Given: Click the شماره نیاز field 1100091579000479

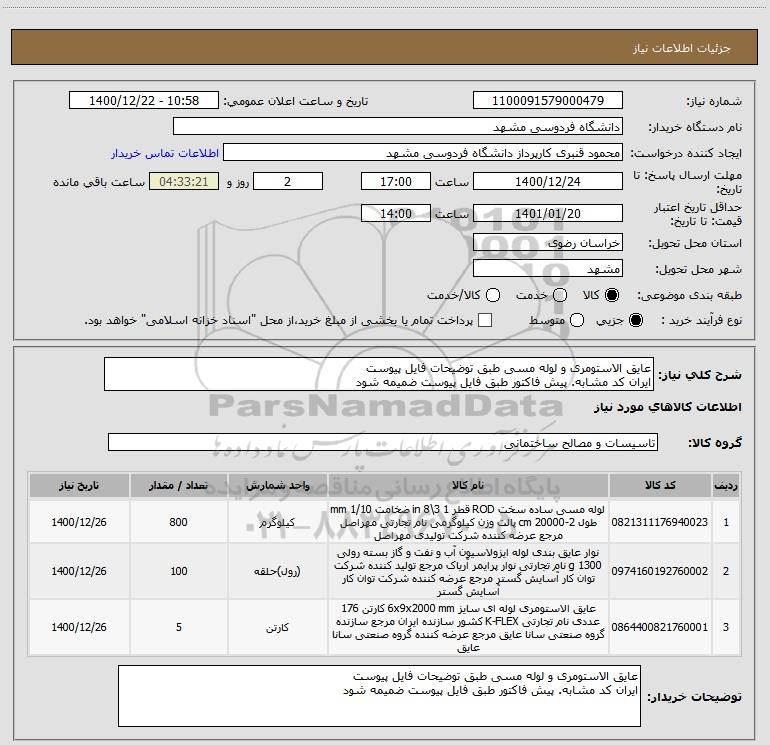Looking at the screenshot, I should pyautogui.click(x=548, y=100).
